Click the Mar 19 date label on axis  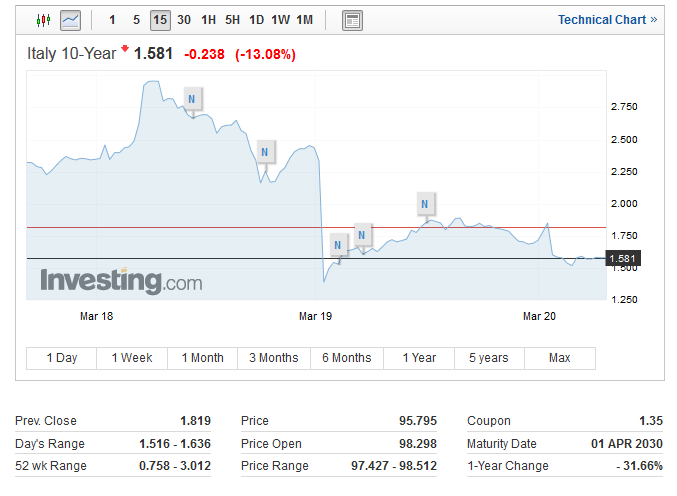pyautogui.click(x=316, y=316)
